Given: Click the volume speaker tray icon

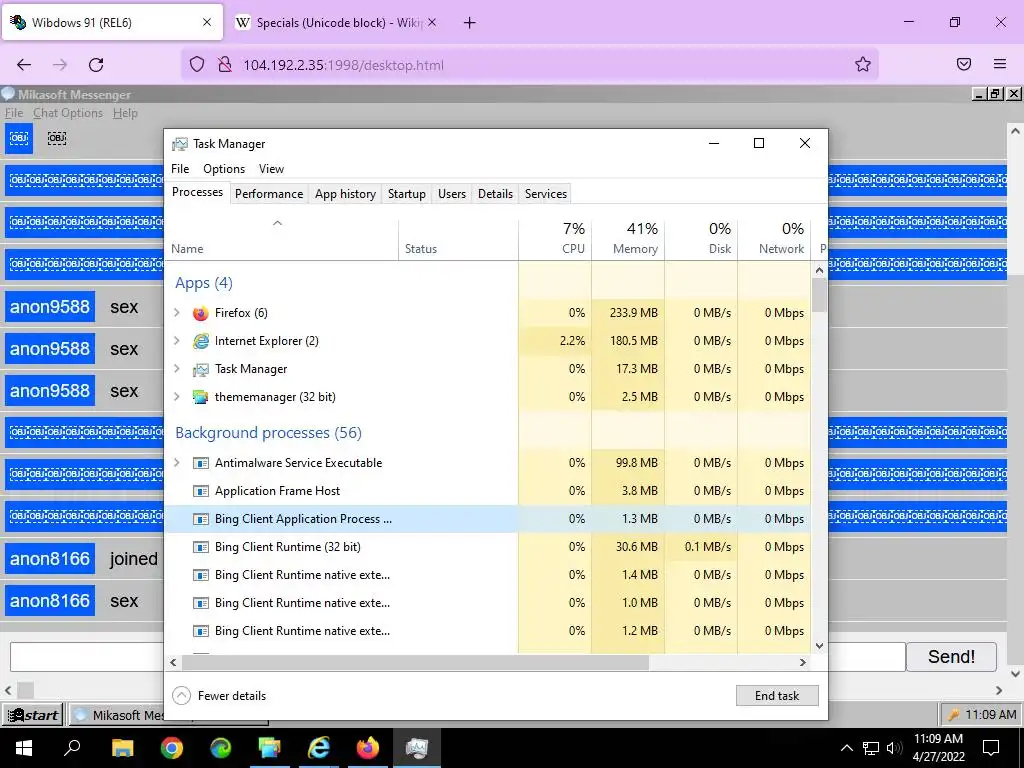Looking at the screenshot, I should click(894, 748).
